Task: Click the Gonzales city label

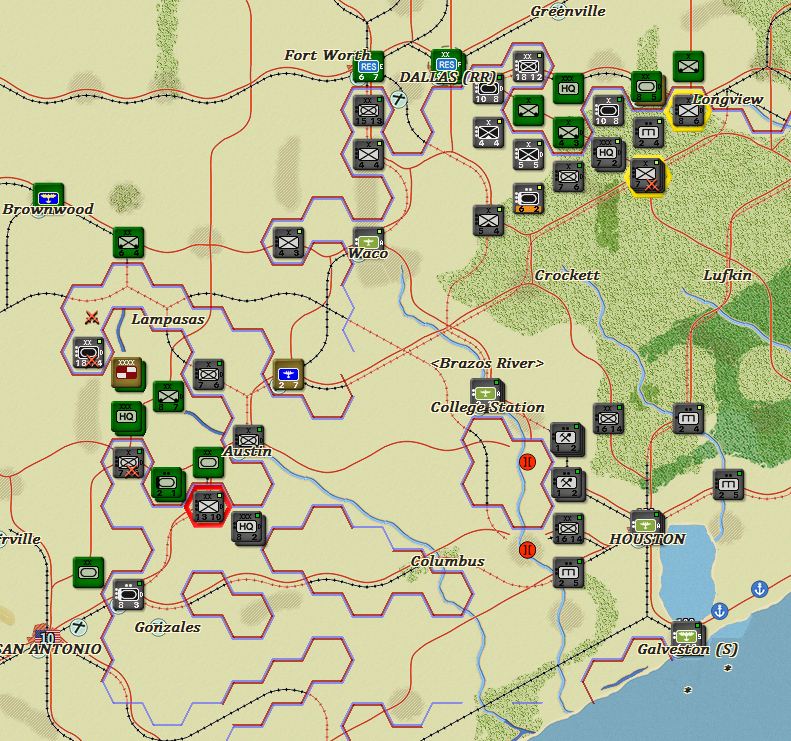Action: 167,627
